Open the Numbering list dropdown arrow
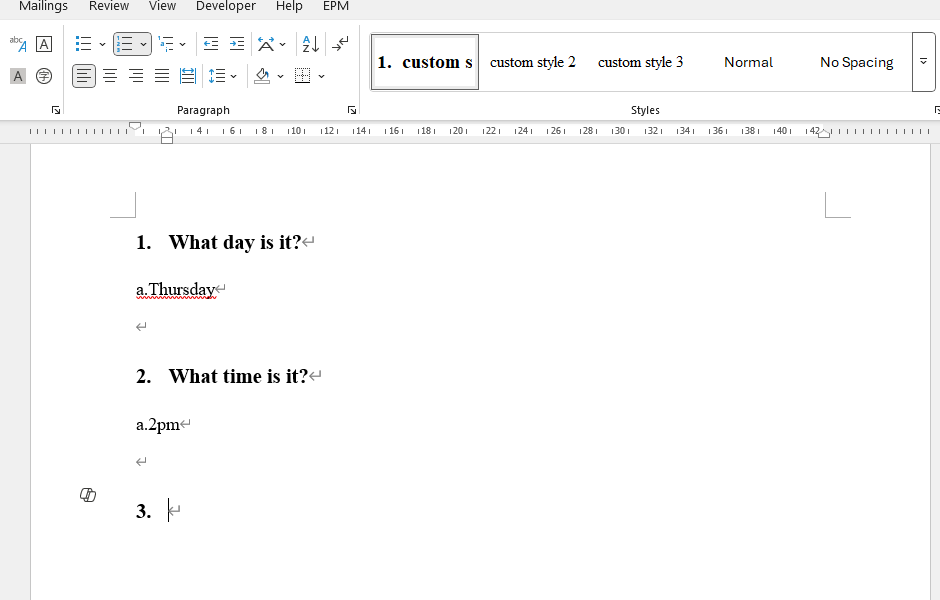This screenshot has height=600, width=940. [143, 44]
